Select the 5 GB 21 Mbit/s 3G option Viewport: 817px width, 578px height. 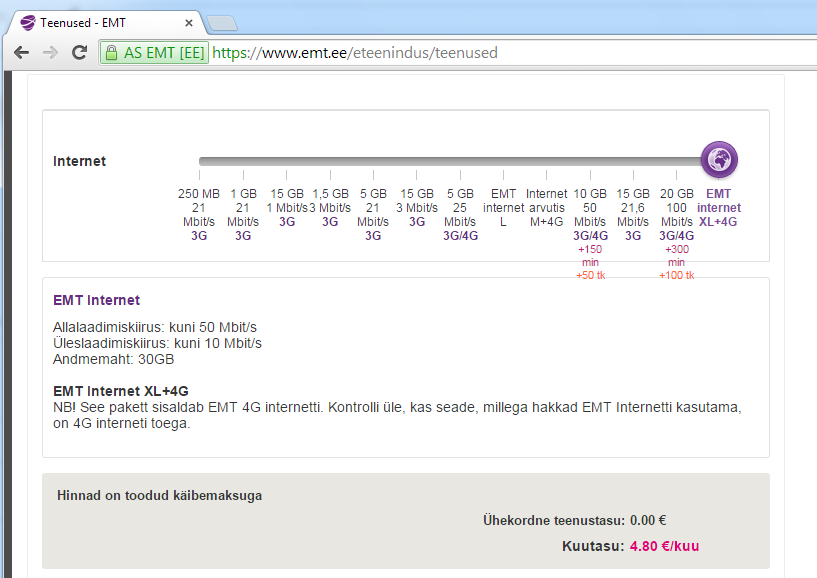[373, 214]
